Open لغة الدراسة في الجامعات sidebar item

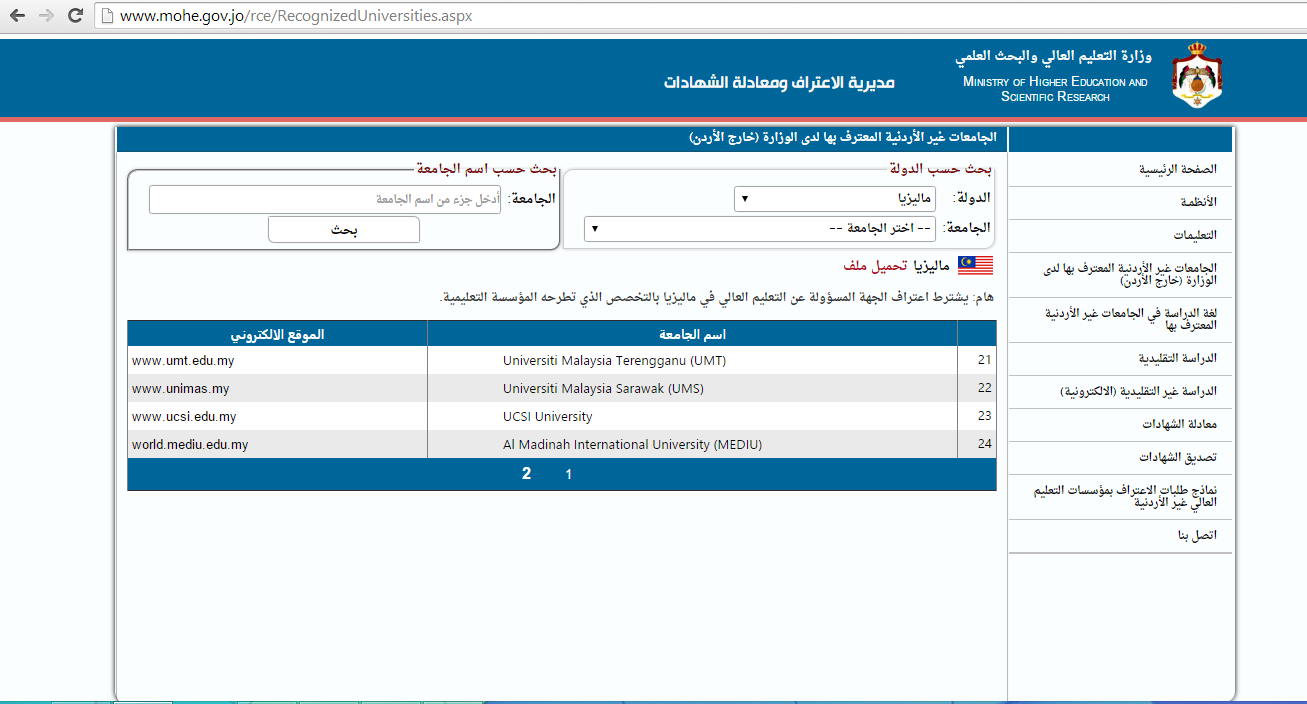pyautogui.click(x=1130, y=319)
